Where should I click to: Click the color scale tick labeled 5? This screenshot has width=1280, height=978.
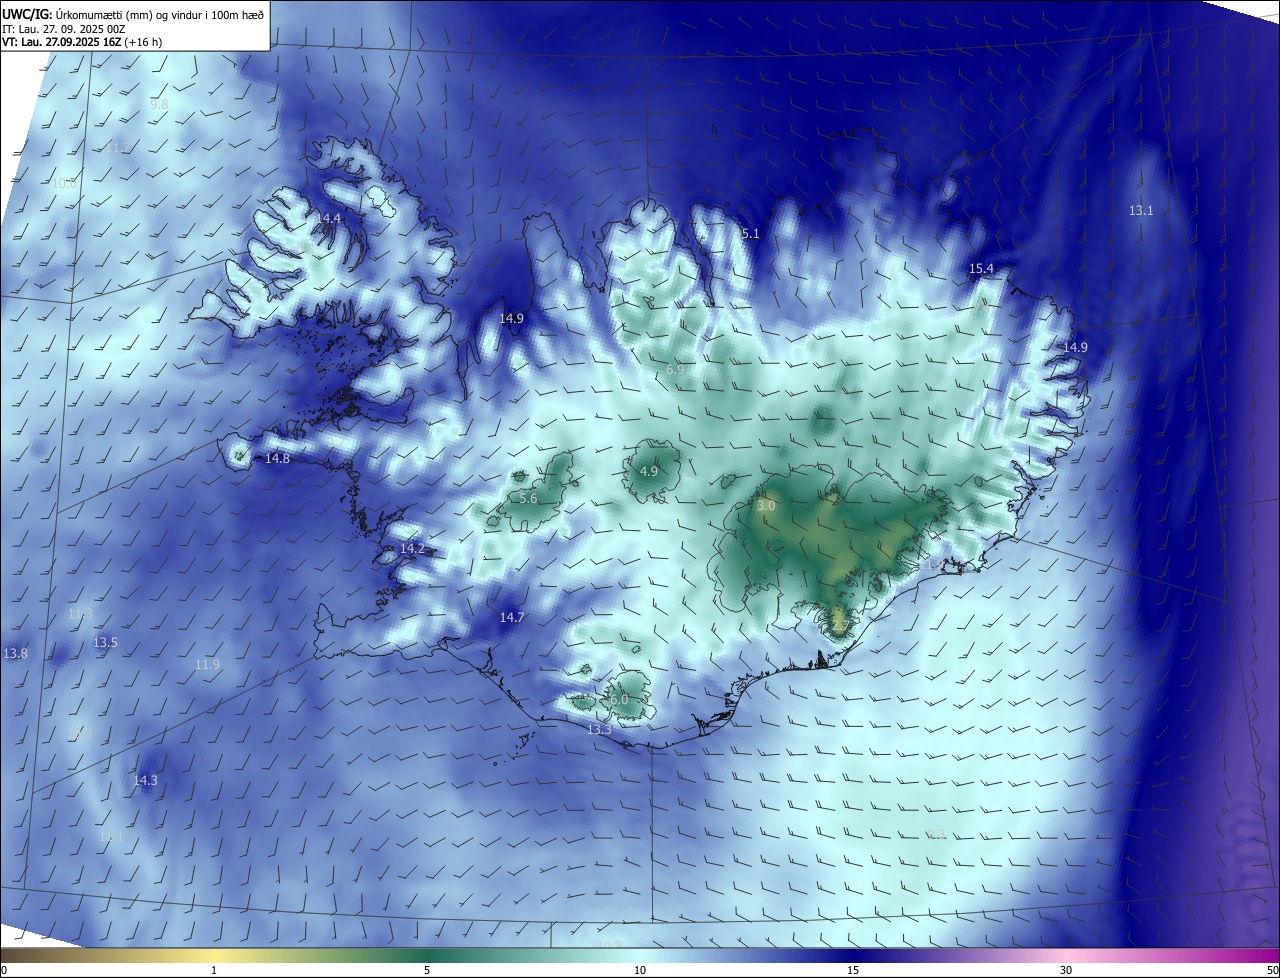(x=427, y=970)
